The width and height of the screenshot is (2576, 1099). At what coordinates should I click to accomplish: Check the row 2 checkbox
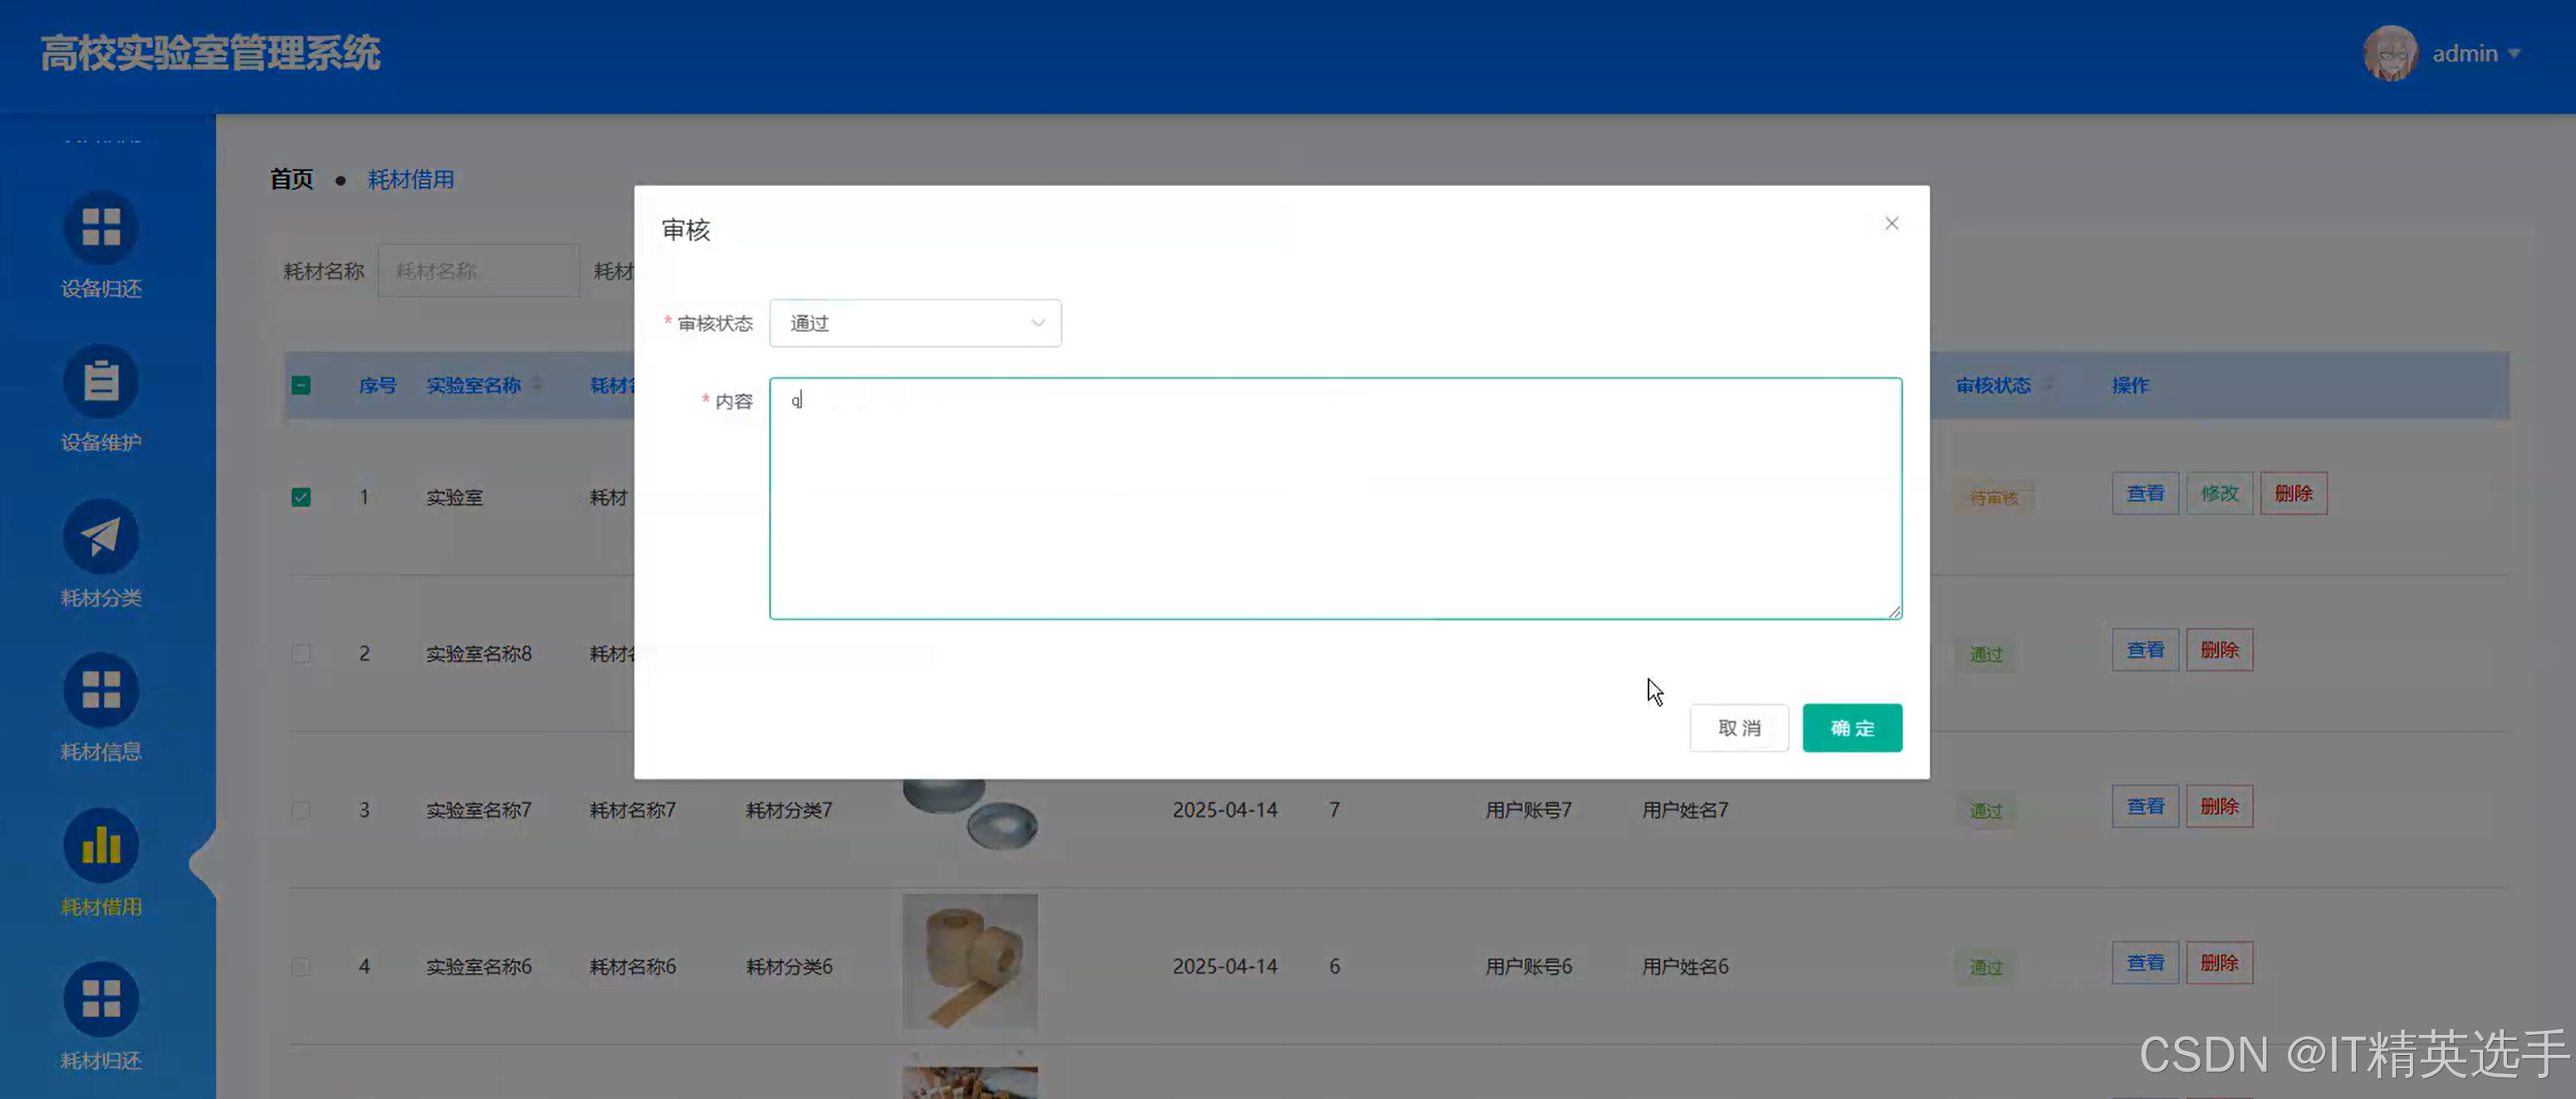click(x=301, y=654)
